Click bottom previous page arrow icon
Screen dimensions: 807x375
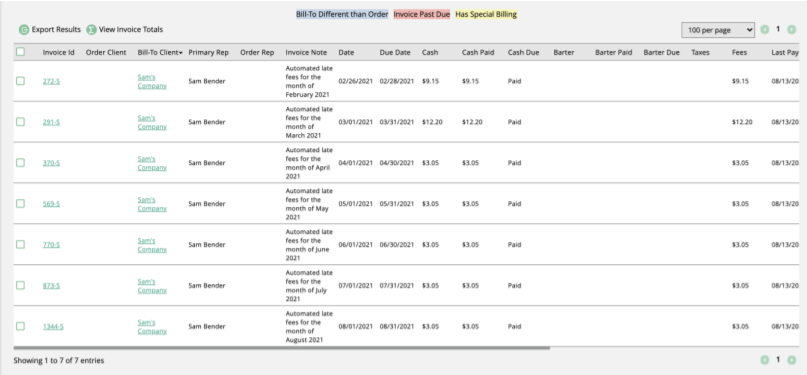[x=765, y=361]
